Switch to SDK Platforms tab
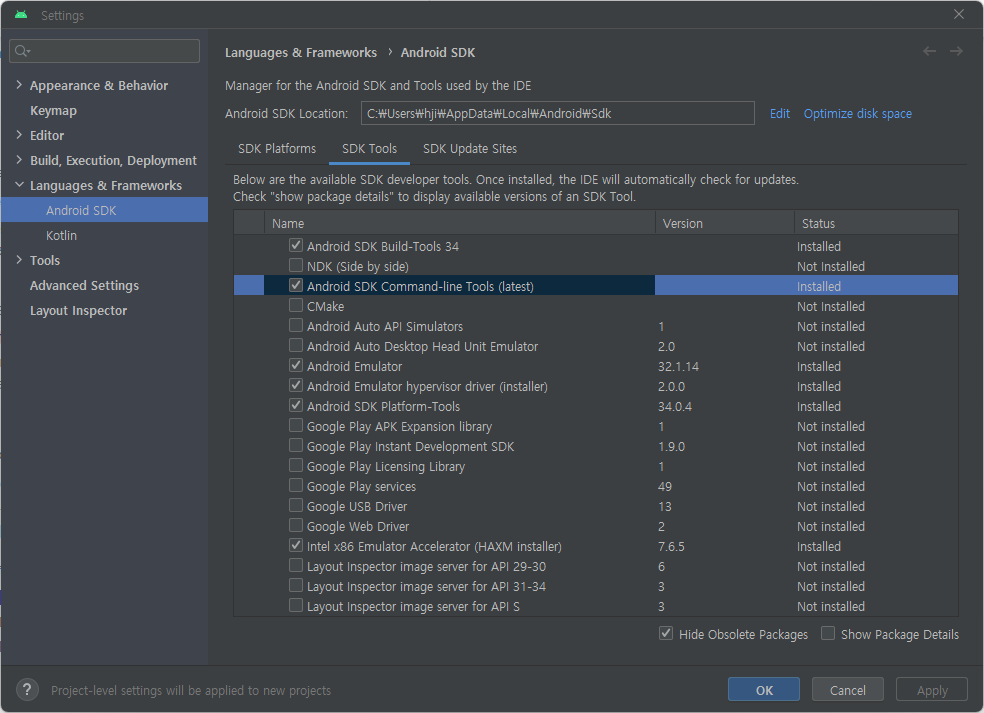This screenshot has height=713, width=984. pyautogui.click(x=277, y=149)
